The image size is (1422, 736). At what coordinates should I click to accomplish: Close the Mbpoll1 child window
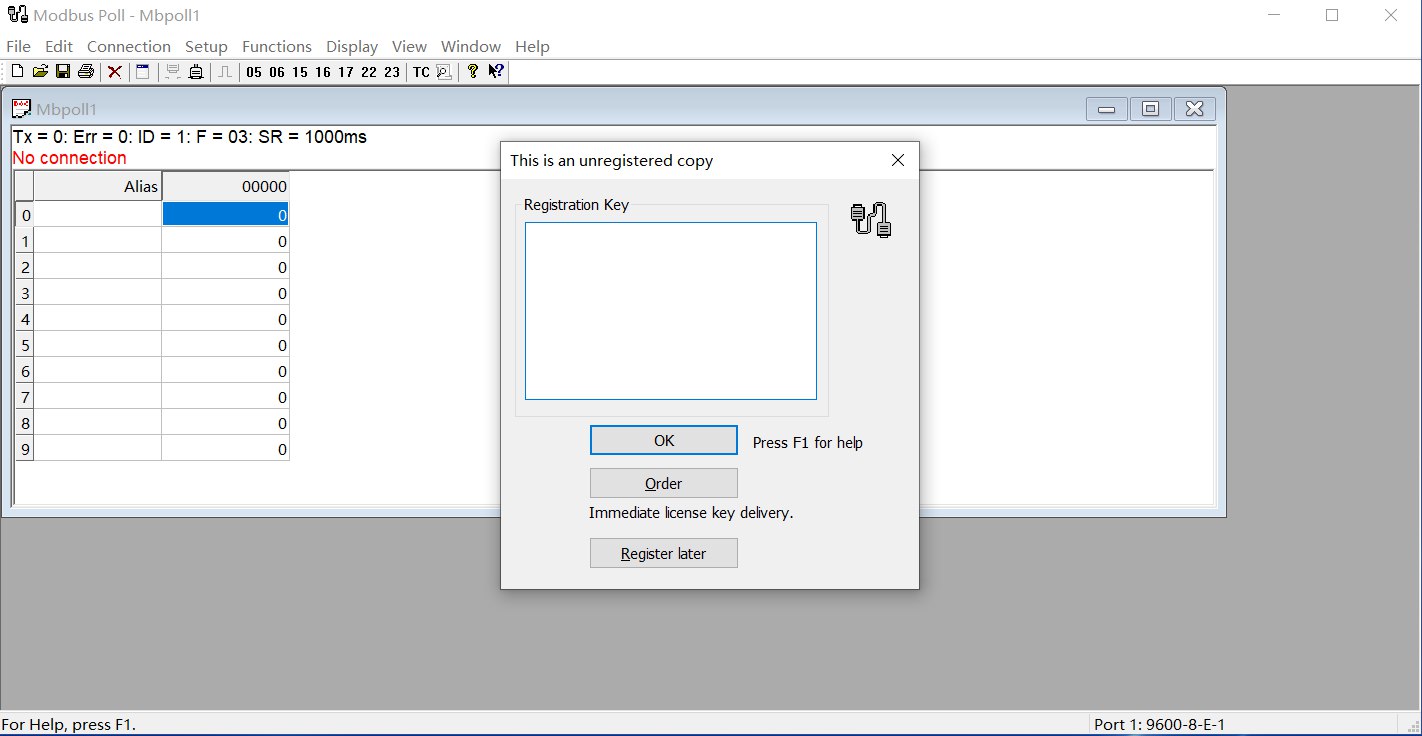(1195, 109)
